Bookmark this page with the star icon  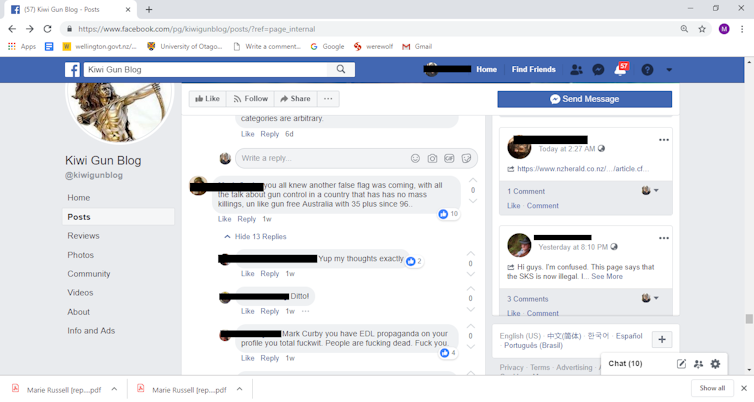click(702, 29)
